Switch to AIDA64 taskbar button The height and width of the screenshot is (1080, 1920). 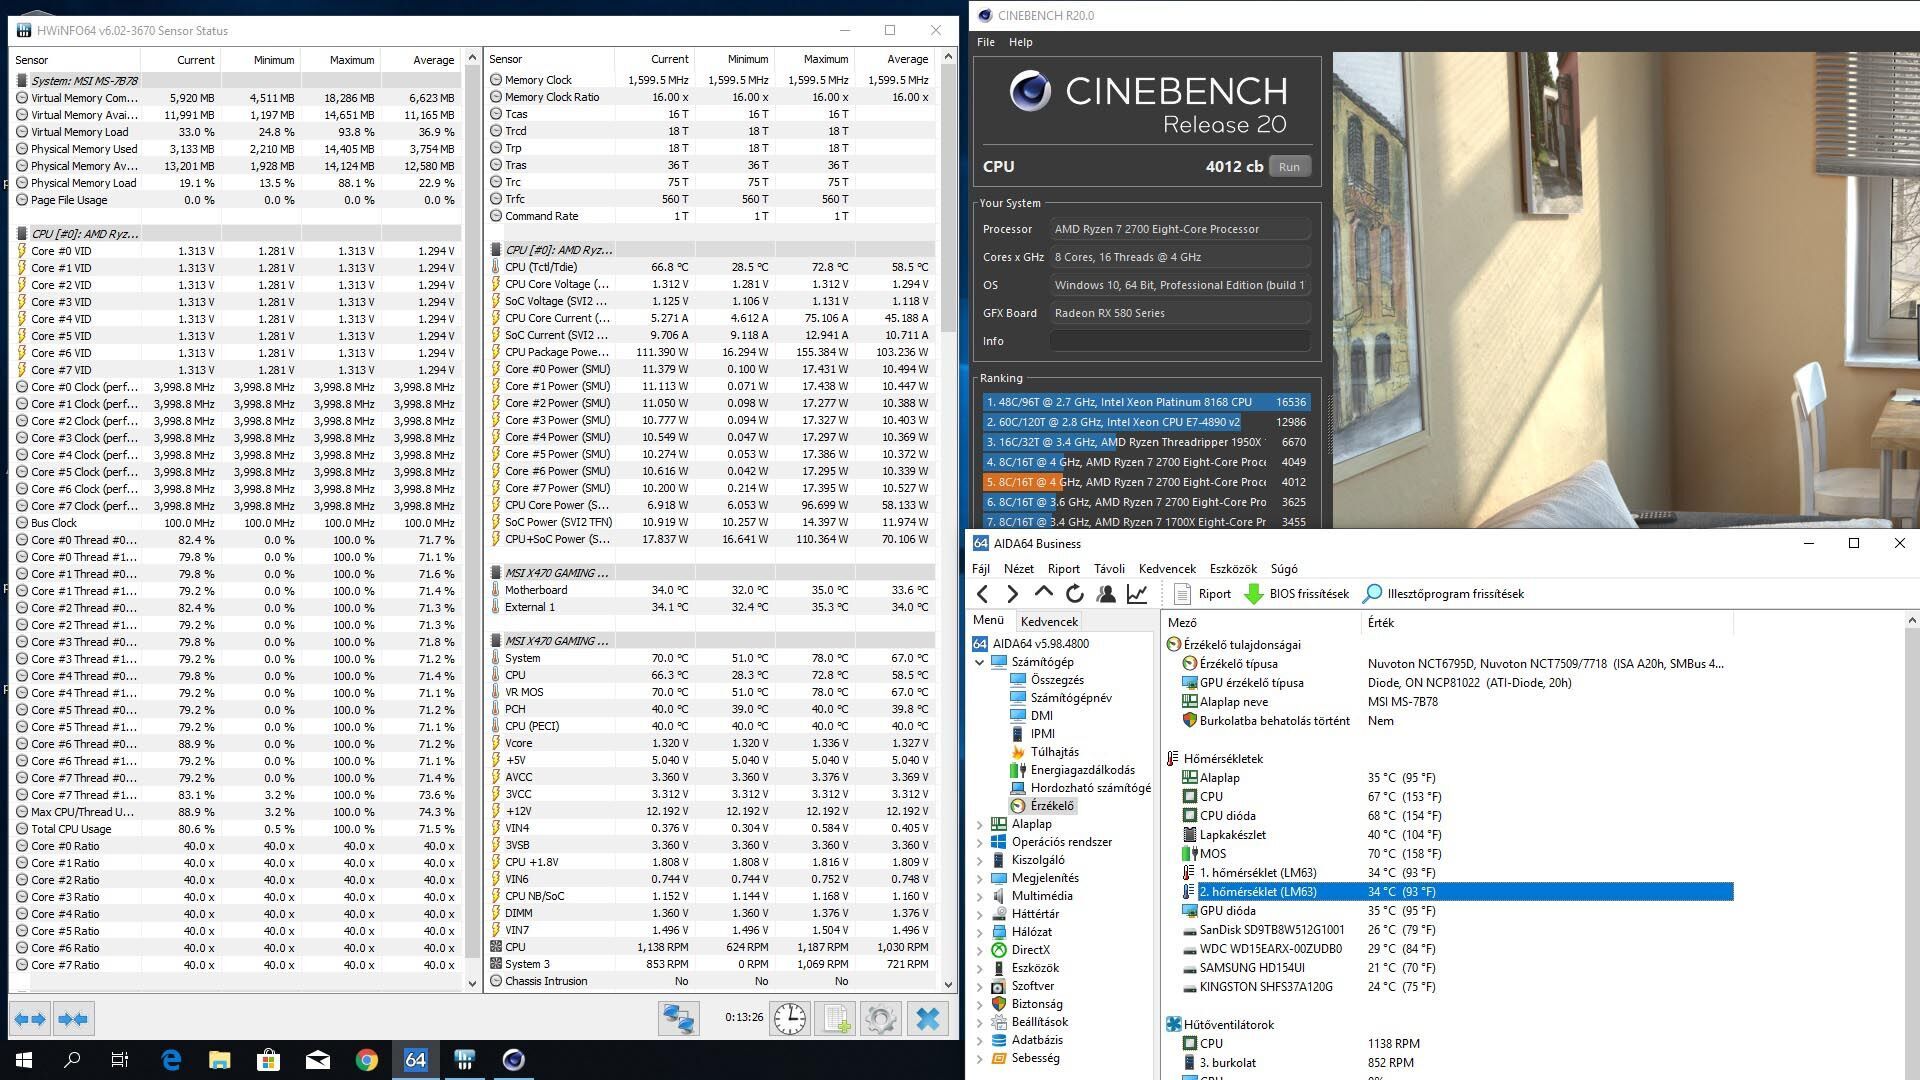click(415, 1060)
